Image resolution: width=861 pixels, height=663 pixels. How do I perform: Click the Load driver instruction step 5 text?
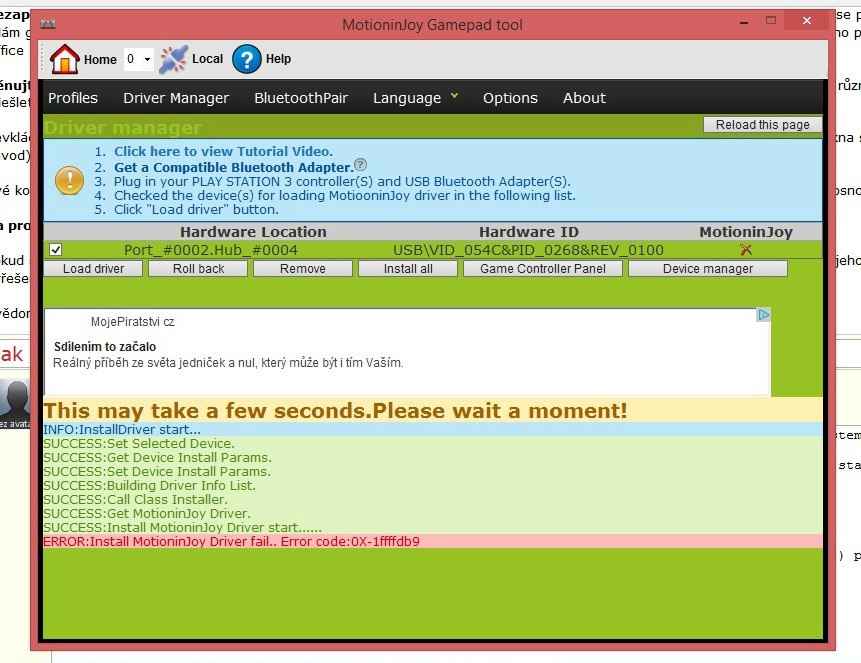(196, 209)
